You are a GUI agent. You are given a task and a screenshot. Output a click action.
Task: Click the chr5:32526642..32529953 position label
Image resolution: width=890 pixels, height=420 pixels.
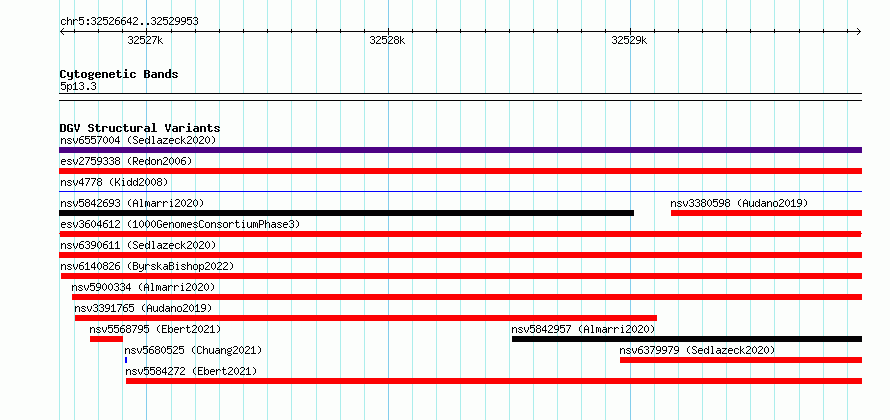[x=129, y=22]
